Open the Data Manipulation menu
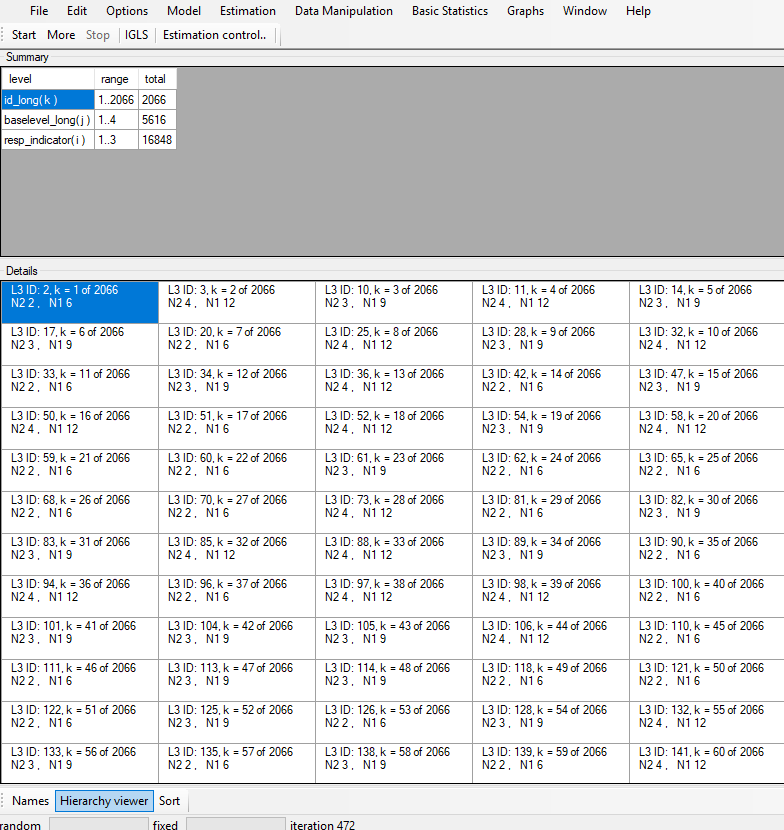The width and height of the screenshot is (784, 830). [x=344, y=11]
